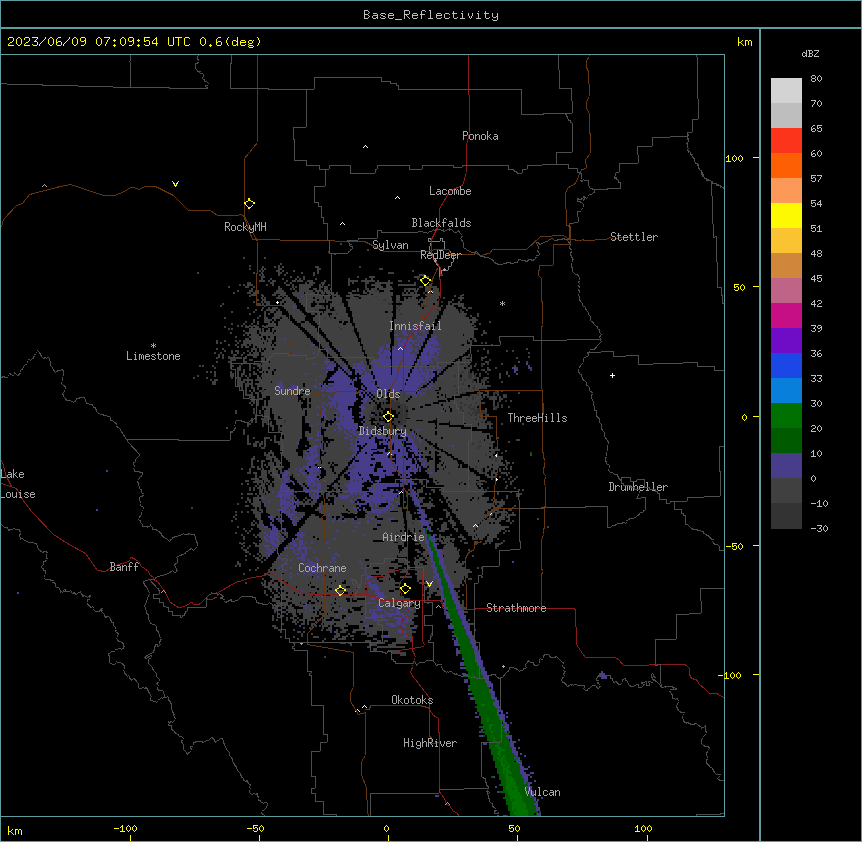Click the Vulcan label
Screen dimensions: 862x842
(x=542, y=792)
